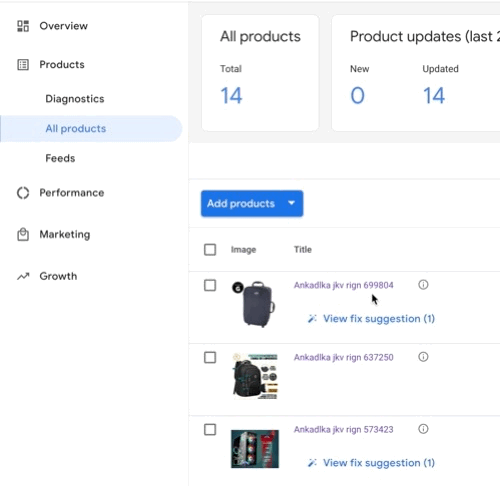Open Overview in the sidebar

(63, 26)
